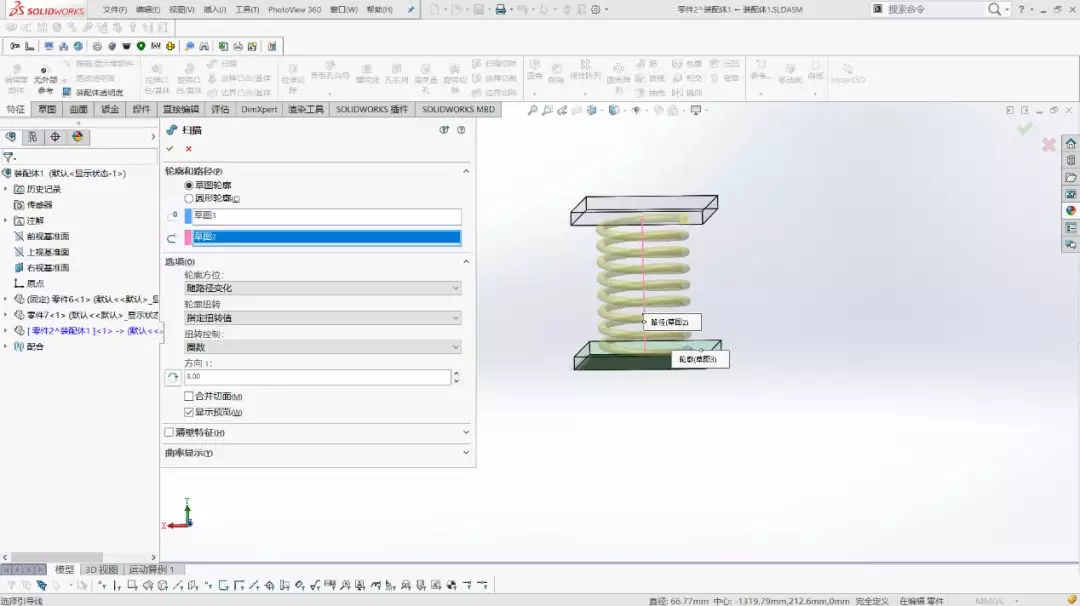This screenshot has width=1080, height=606.
Task: Switch to the Sketch ribbon tab
Action: pyautogui.click(x=47, y=109)
